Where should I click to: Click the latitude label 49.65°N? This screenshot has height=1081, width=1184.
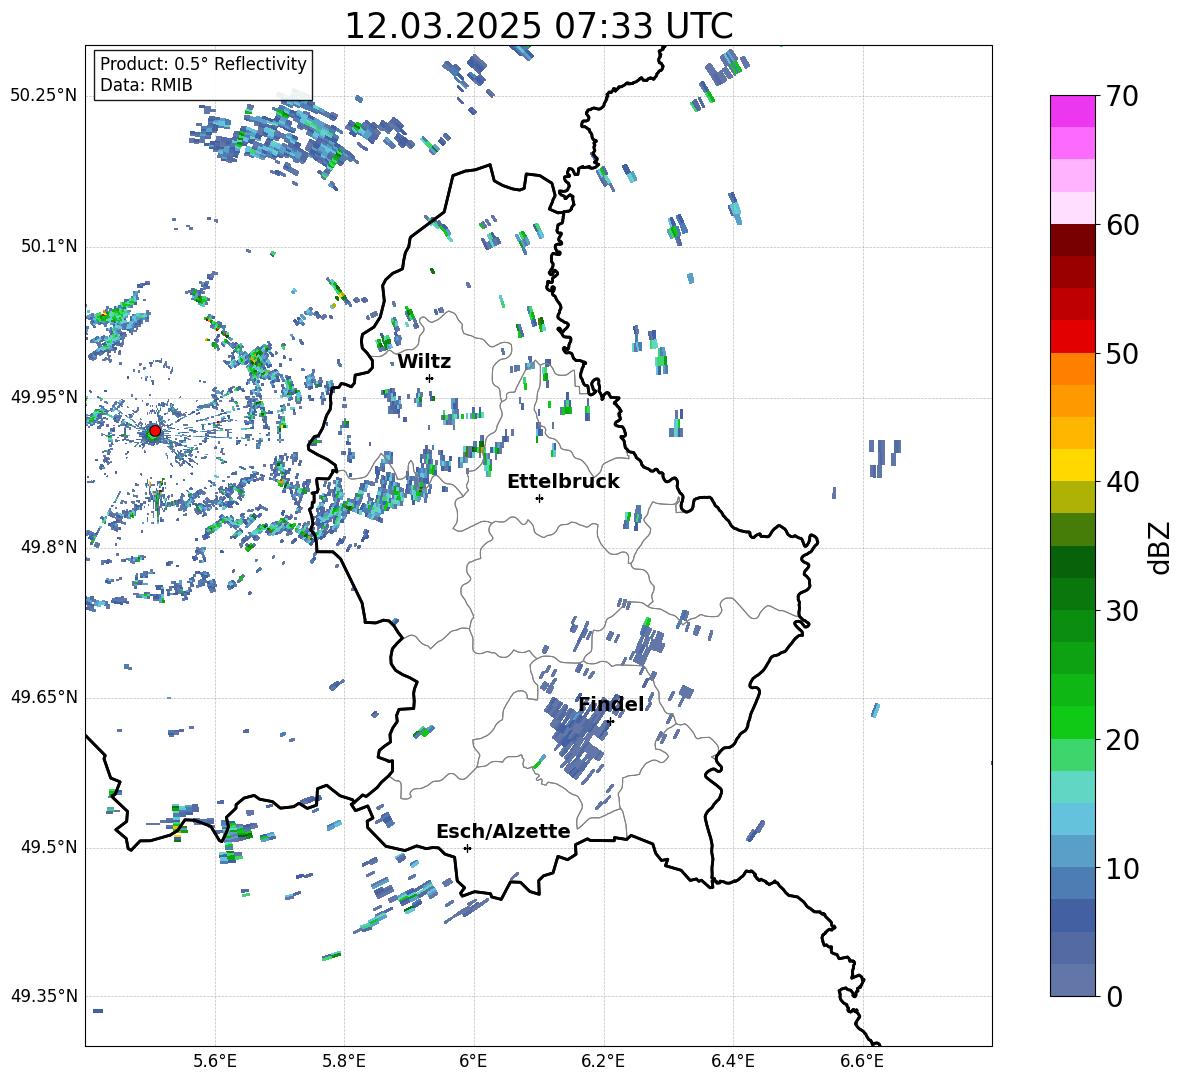tap(44, 697)
